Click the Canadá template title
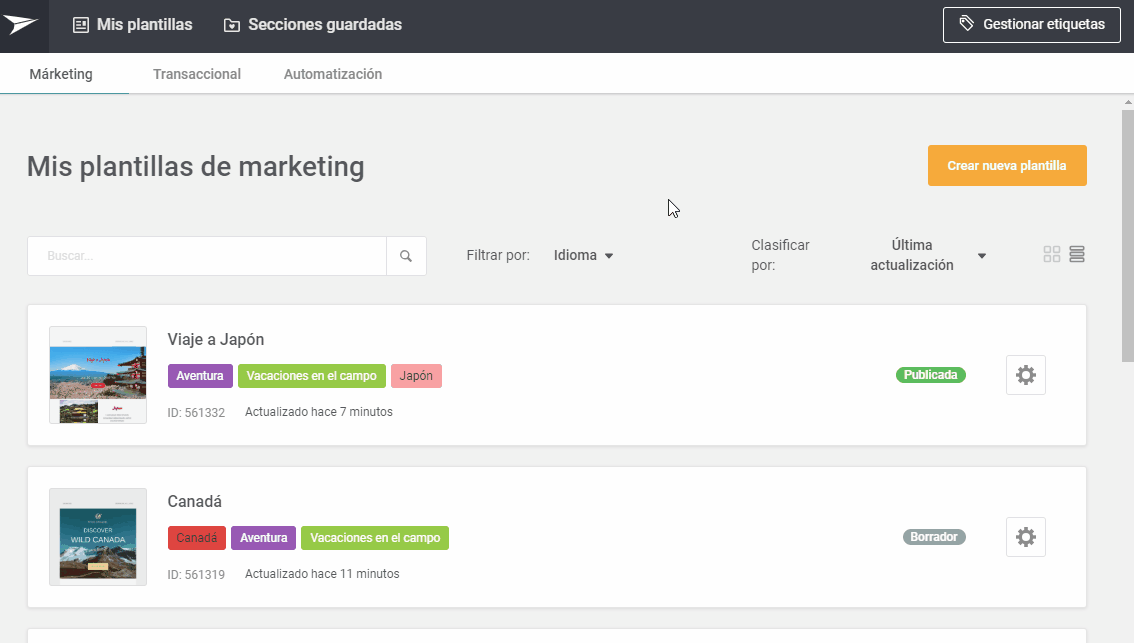The width and height of the screenshot is (1134, 643). (x=195, y=501)
